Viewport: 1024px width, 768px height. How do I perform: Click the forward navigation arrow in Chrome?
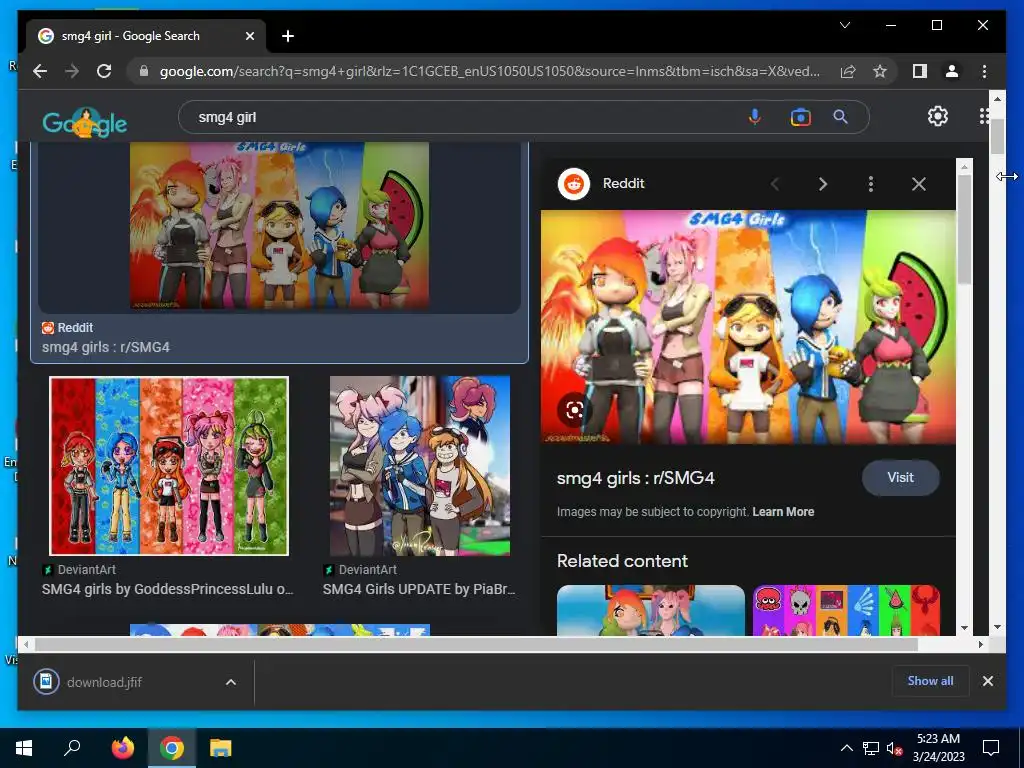72,71
